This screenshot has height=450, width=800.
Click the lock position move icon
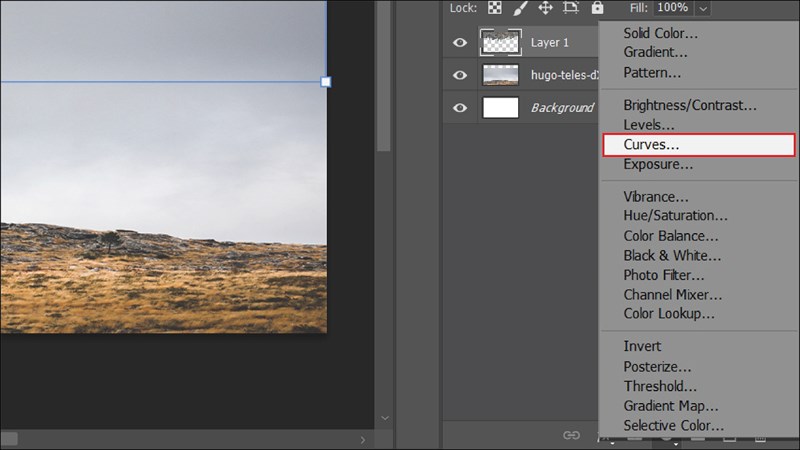click(x=545, y=8)
